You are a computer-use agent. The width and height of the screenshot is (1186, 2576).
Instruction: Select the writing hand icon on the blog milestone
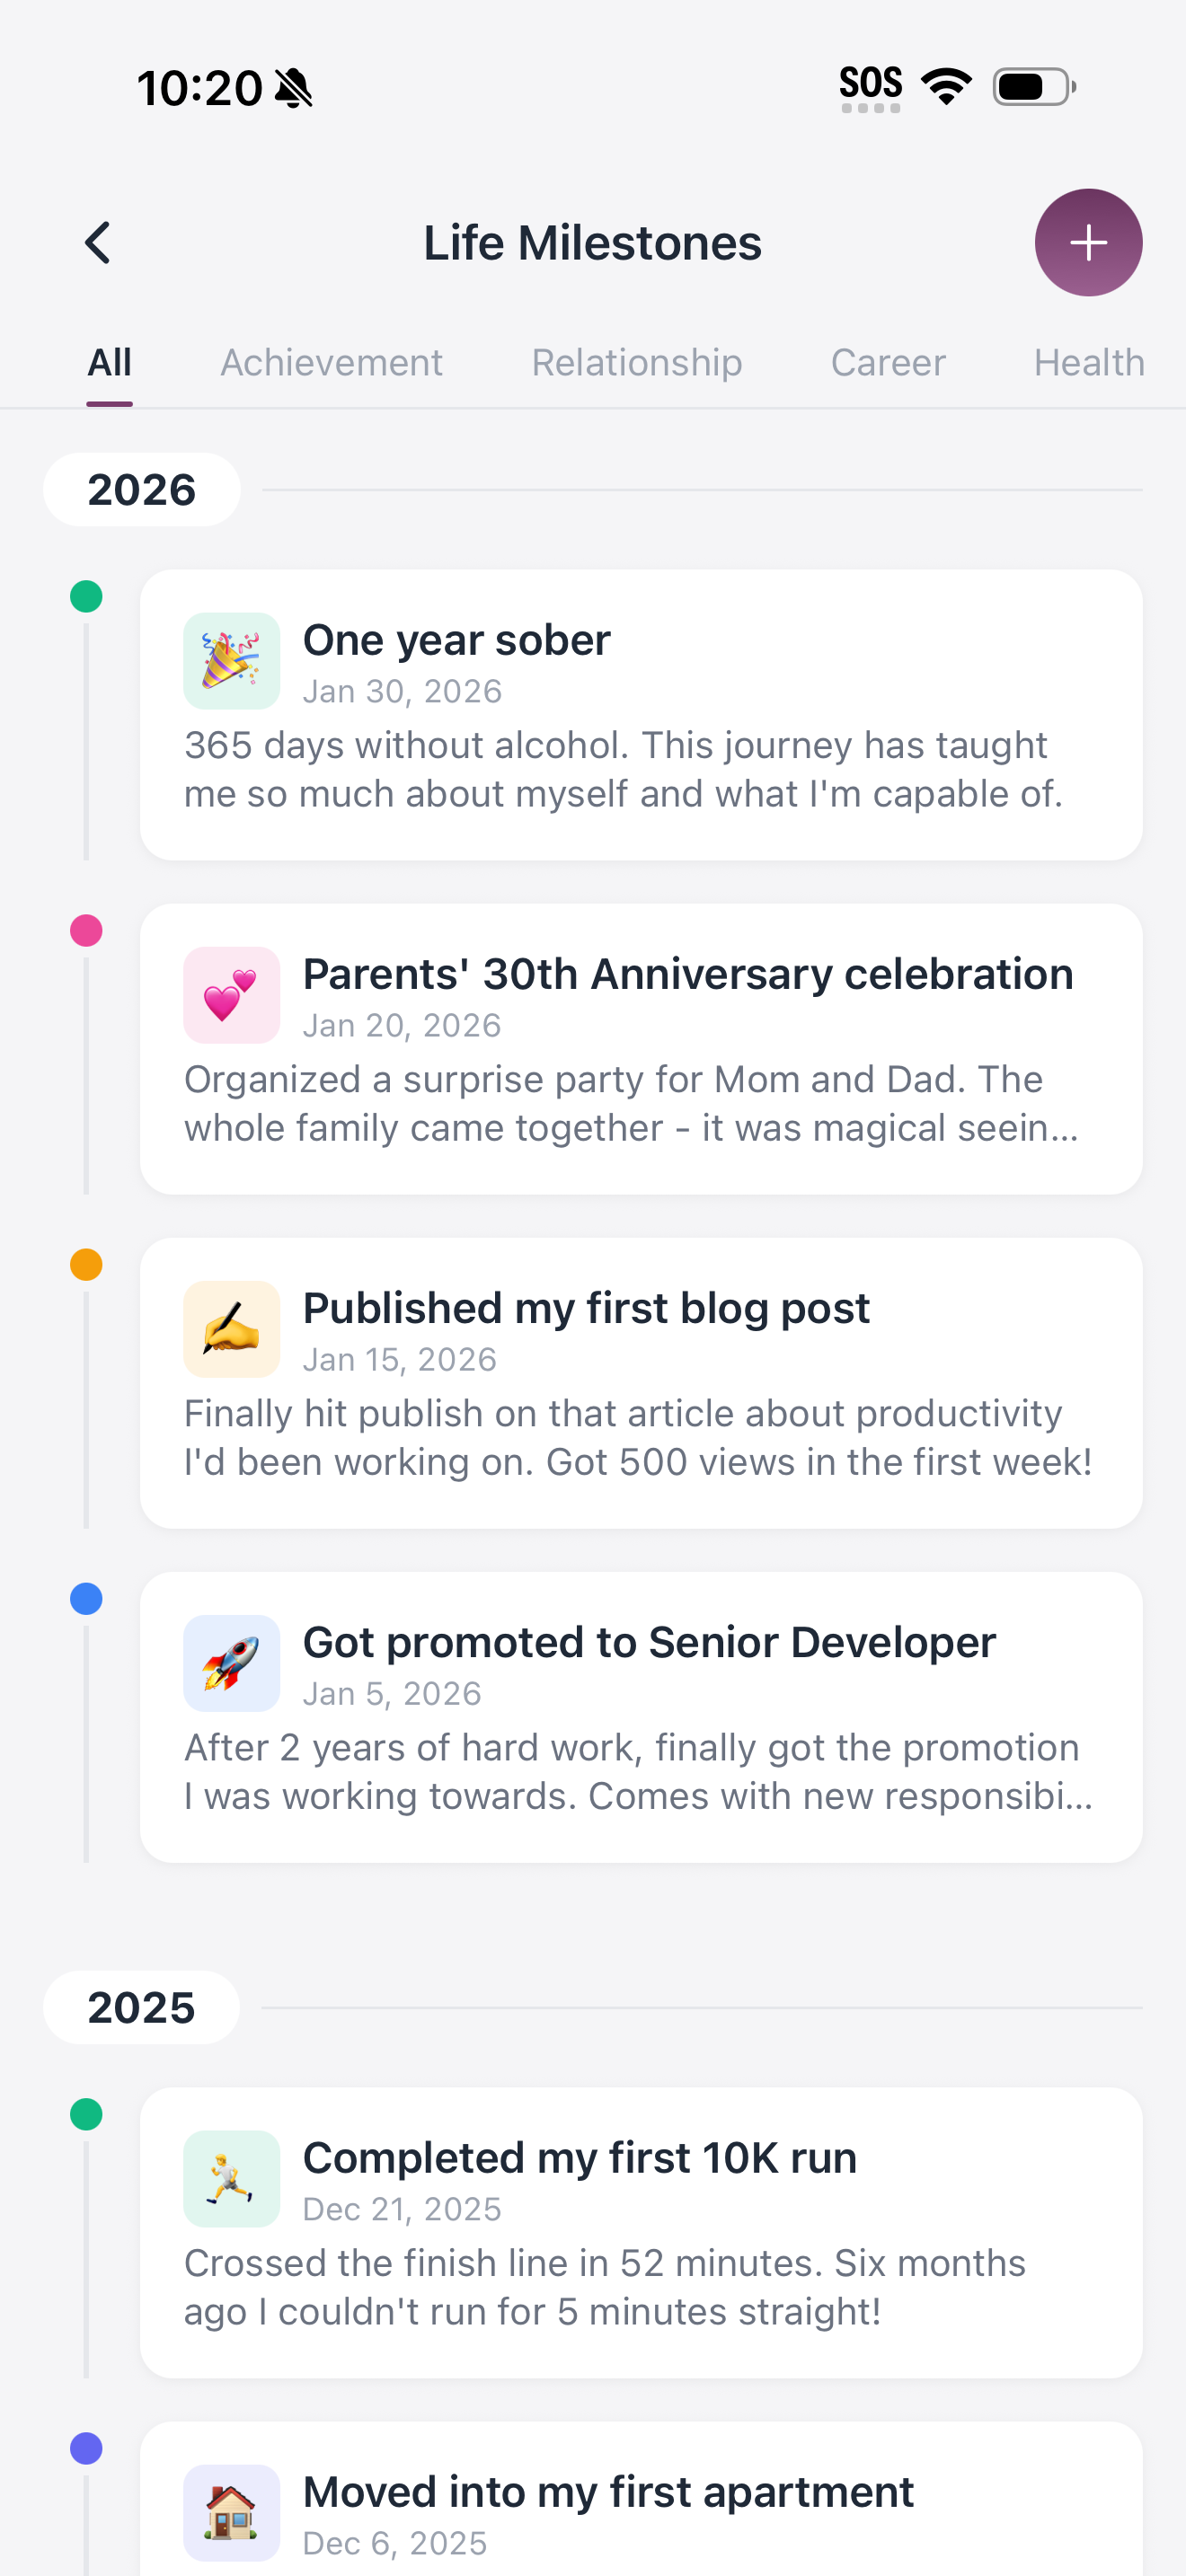[231, 1329]
